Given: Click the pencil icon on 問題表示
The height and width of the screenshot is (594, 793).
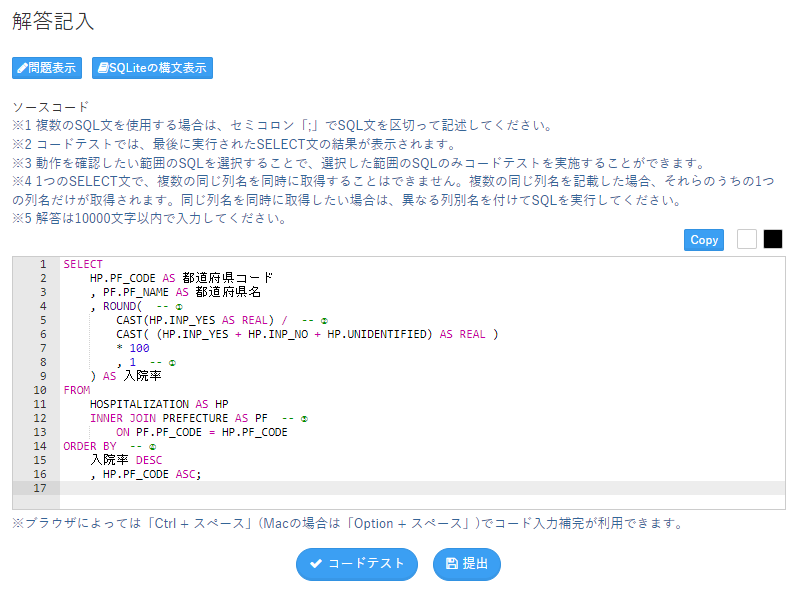Looking at the screenshot, I should 22,68.
